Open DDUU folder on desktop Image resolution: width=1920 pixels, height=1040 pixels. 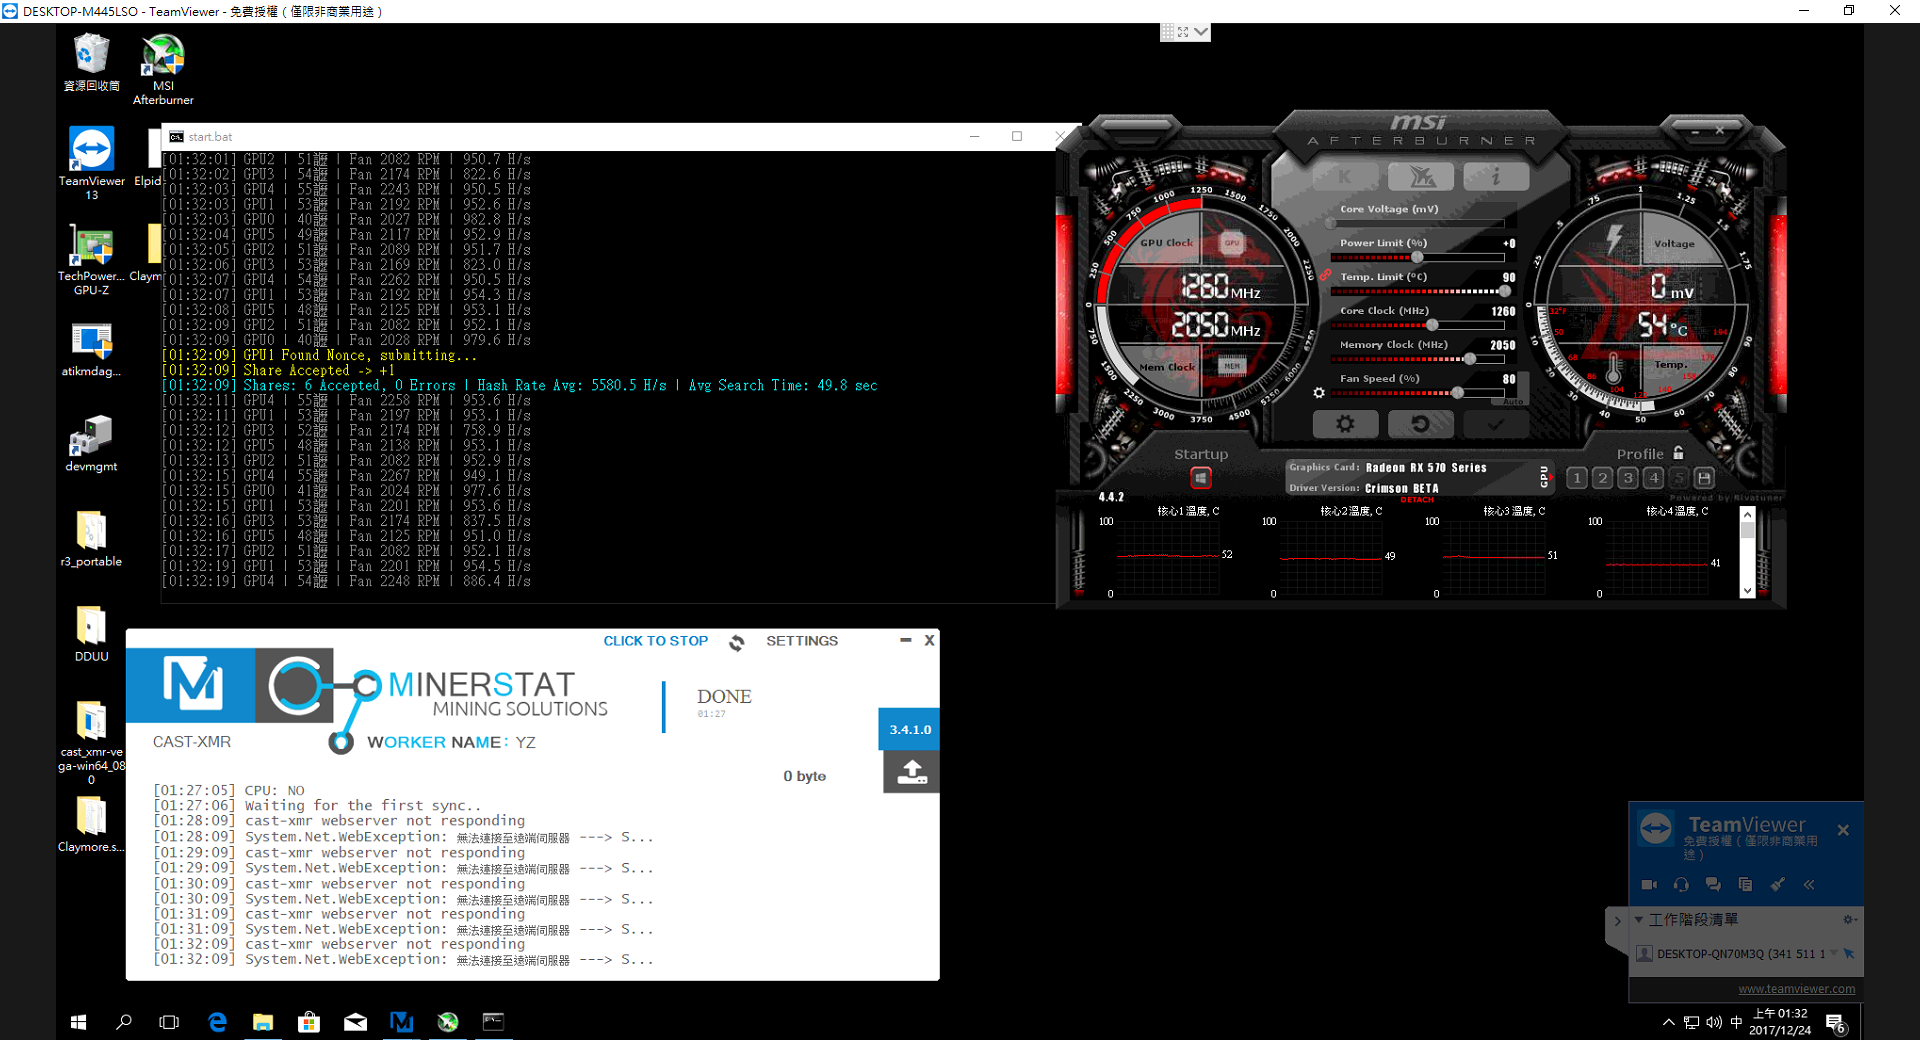[x=91, y=634]
